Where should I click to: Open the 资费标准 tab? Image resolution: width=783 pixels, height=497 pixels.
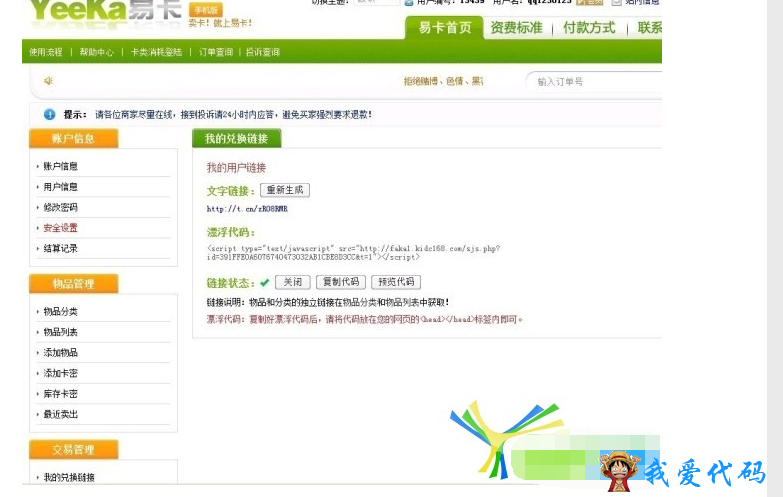tap(516, 27)
